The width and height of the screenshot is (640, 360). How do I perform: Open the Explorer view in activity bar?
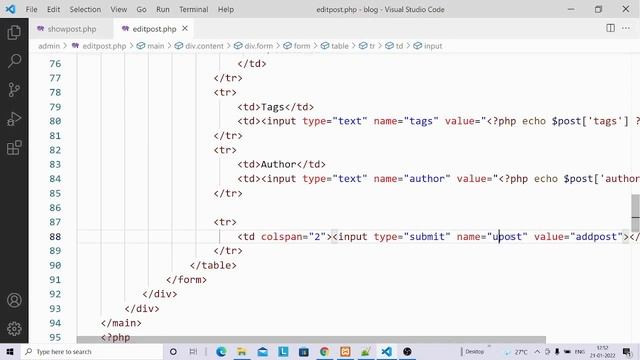tap(14, 32)
